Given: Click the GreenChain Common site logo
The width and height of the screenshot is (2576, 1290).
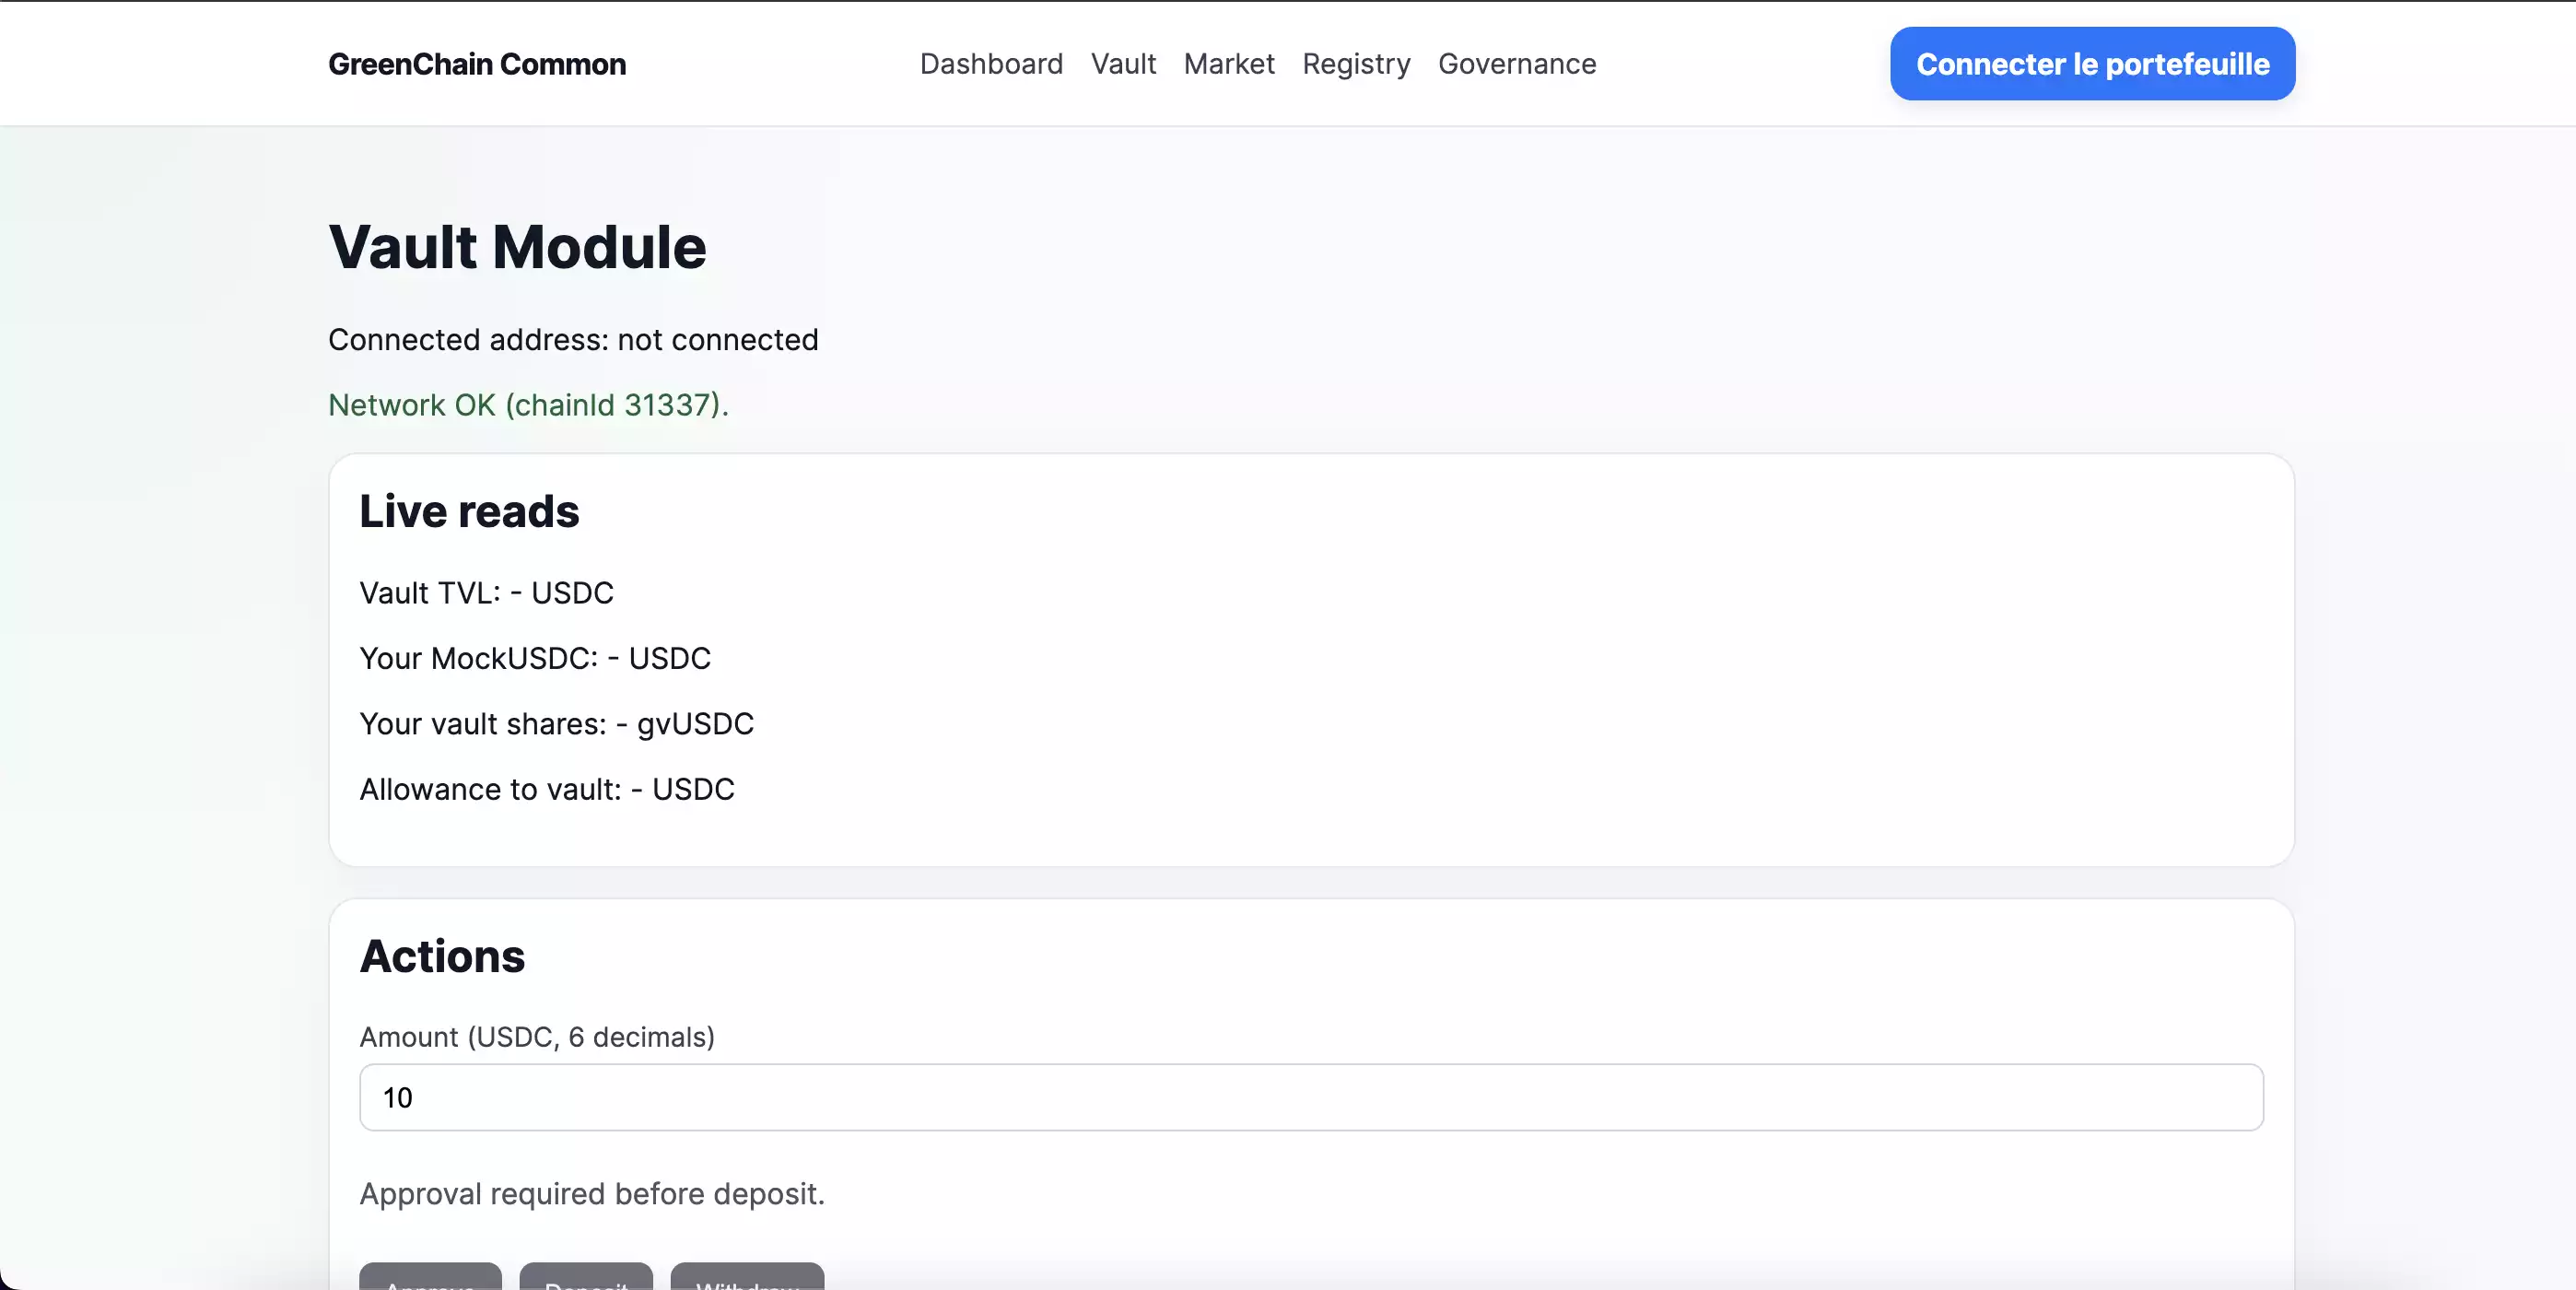Looking at the screenshot, I should (477, 64).
